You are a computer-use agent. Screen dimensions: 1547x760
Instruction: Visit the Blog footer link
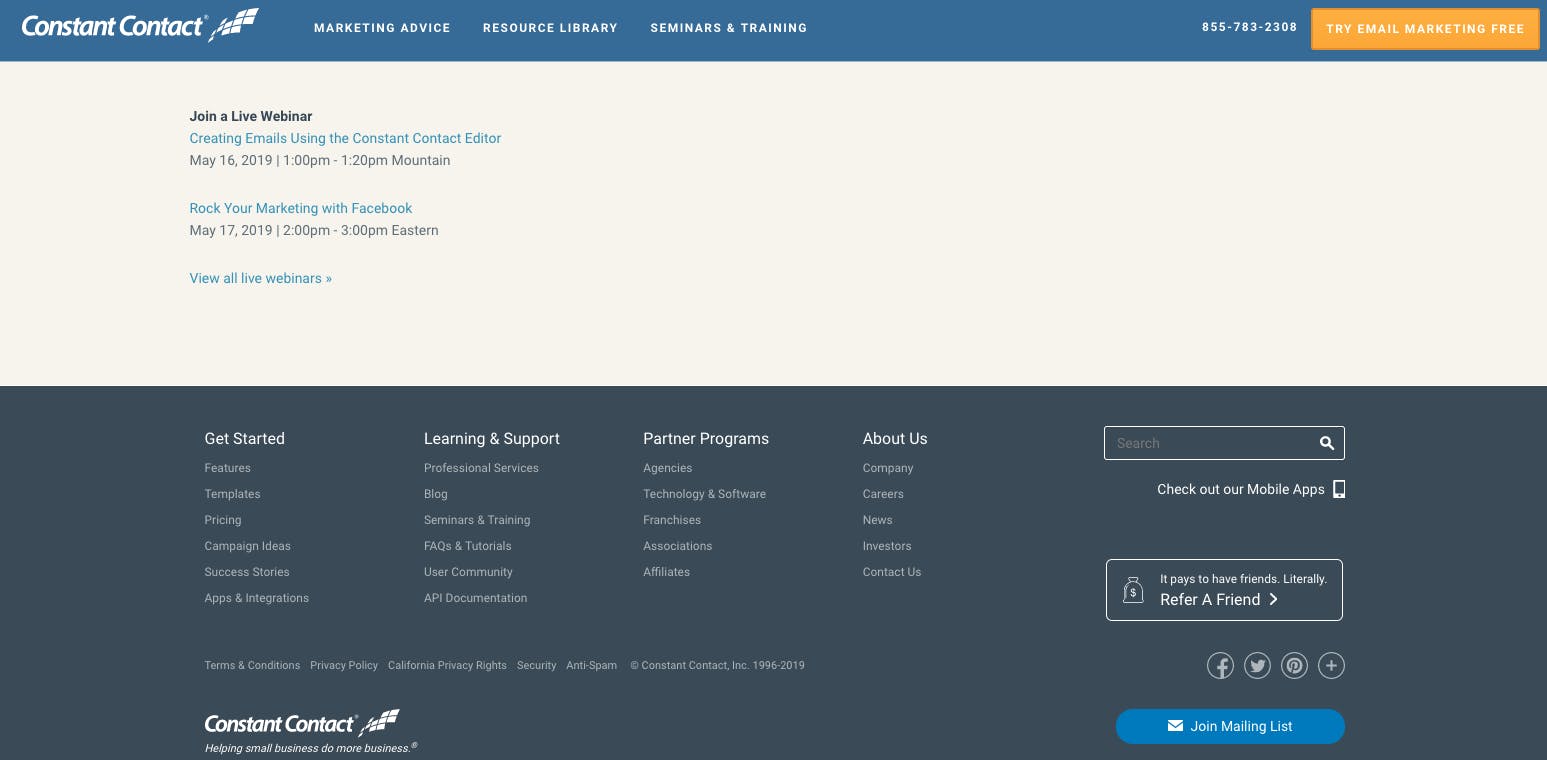coord(436,494)
